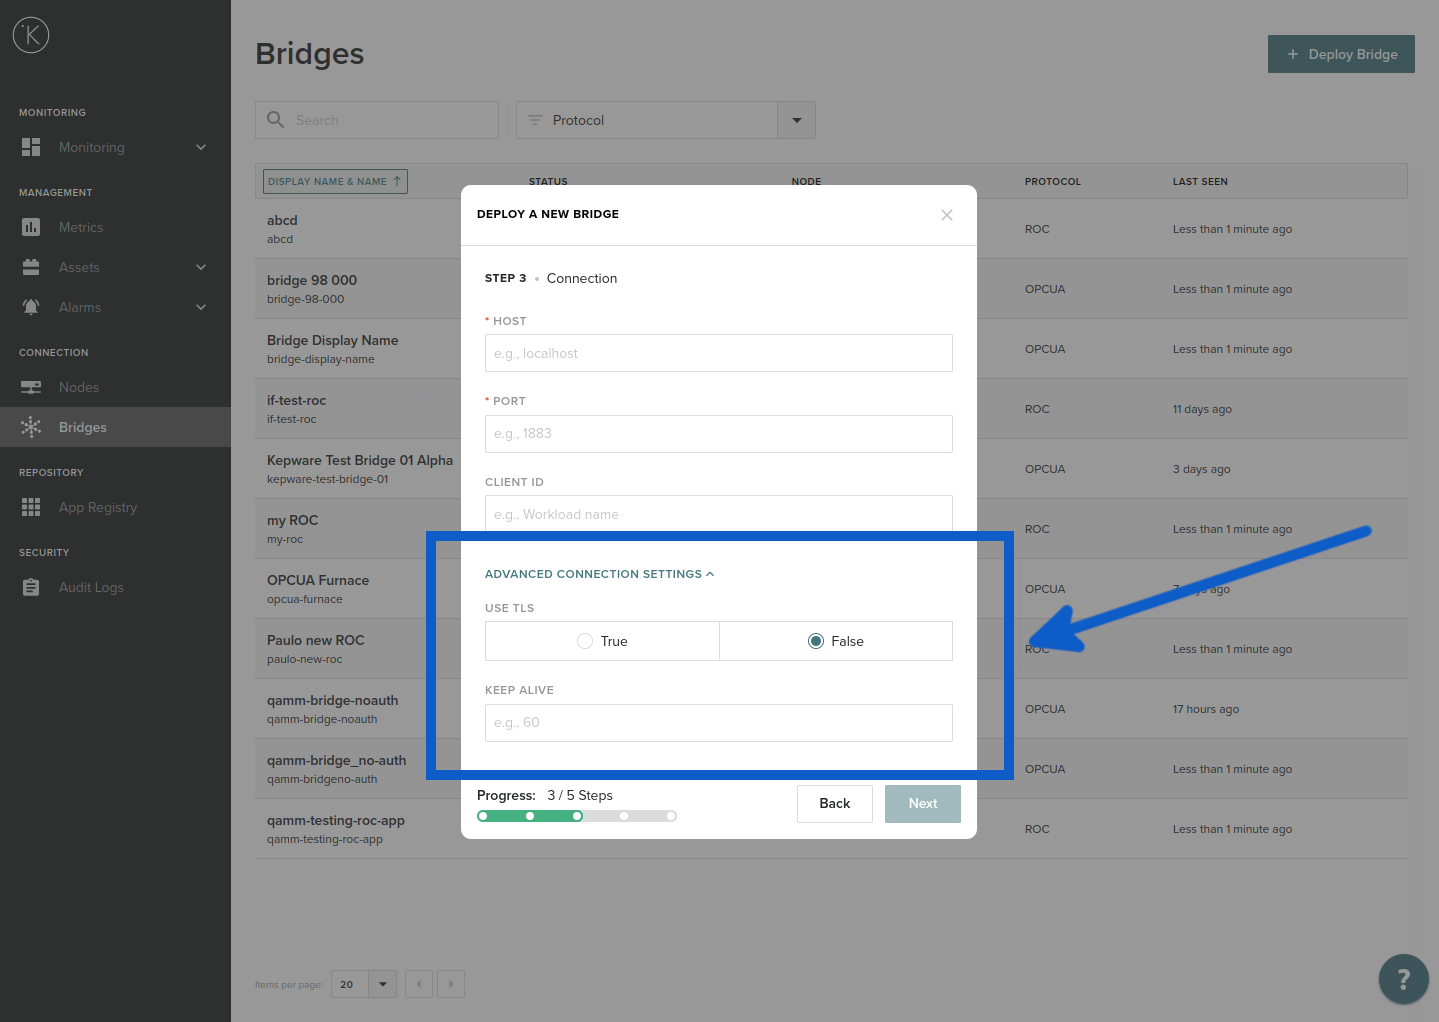1439x1022 pixels.
Task: Expand the Monitoring menu in sidebar
Action: tap(200, 147)
